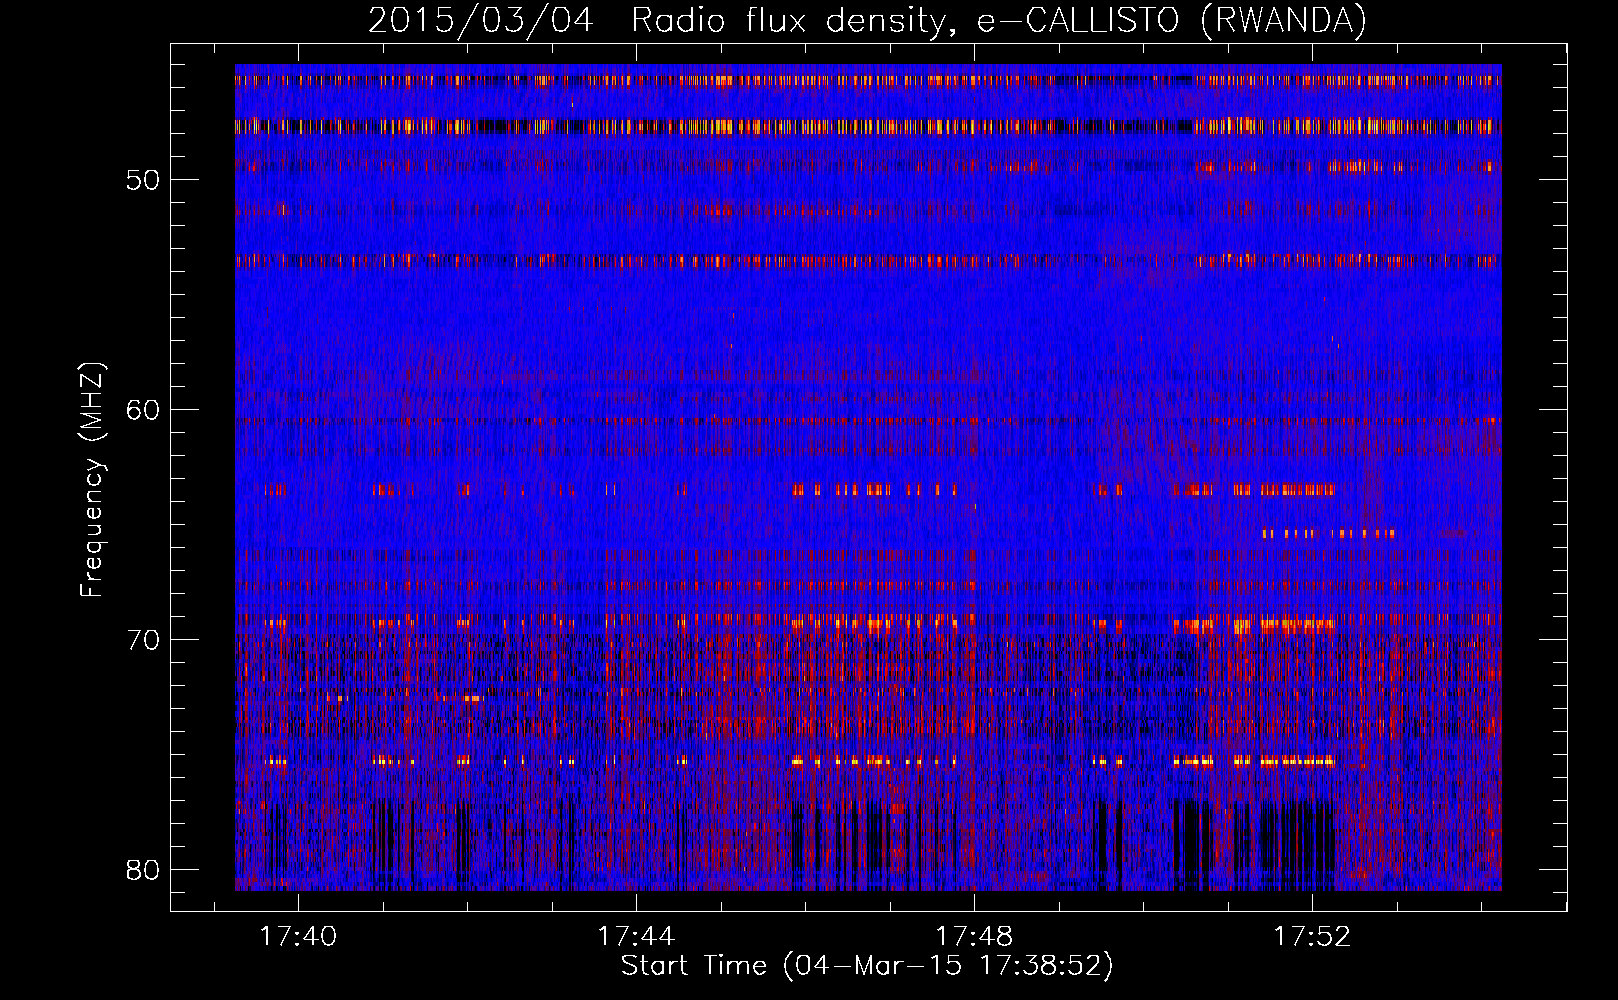Click the 50 frequency tick label
This screenshot has width=1618, height=1000.
(x=143, y=180)
